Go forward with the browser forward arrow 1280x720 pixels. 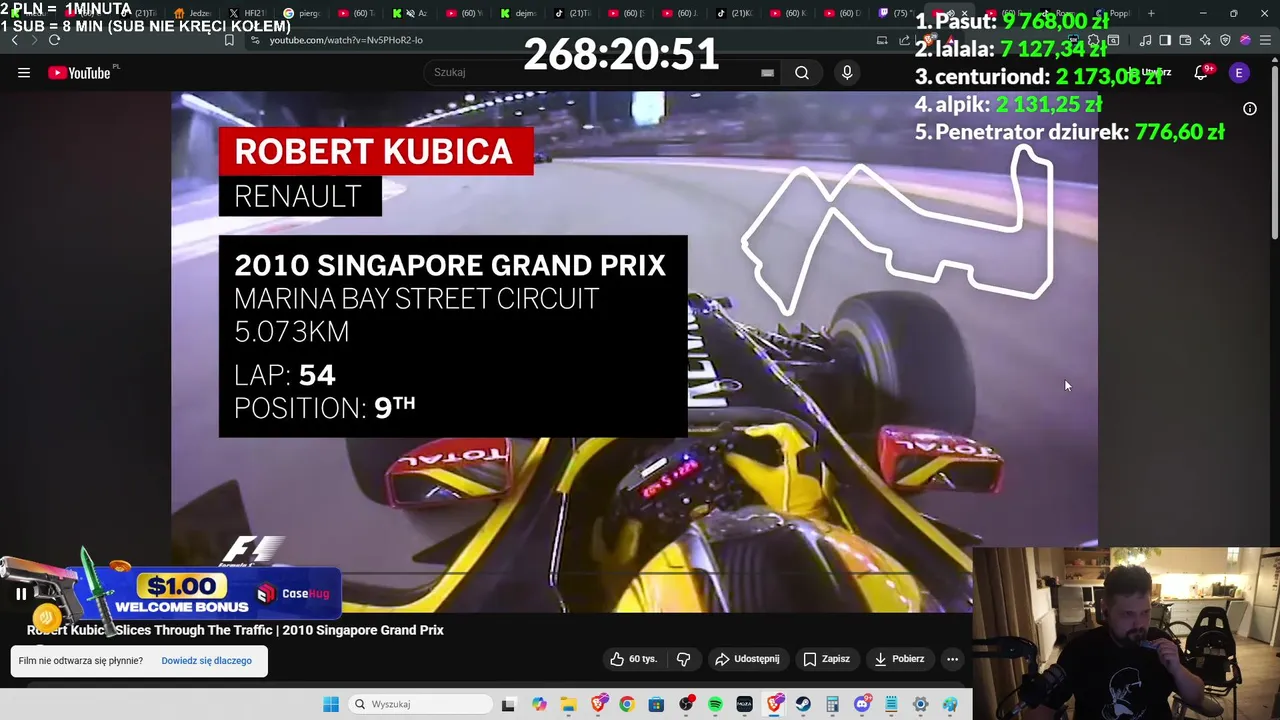(34, 40)
